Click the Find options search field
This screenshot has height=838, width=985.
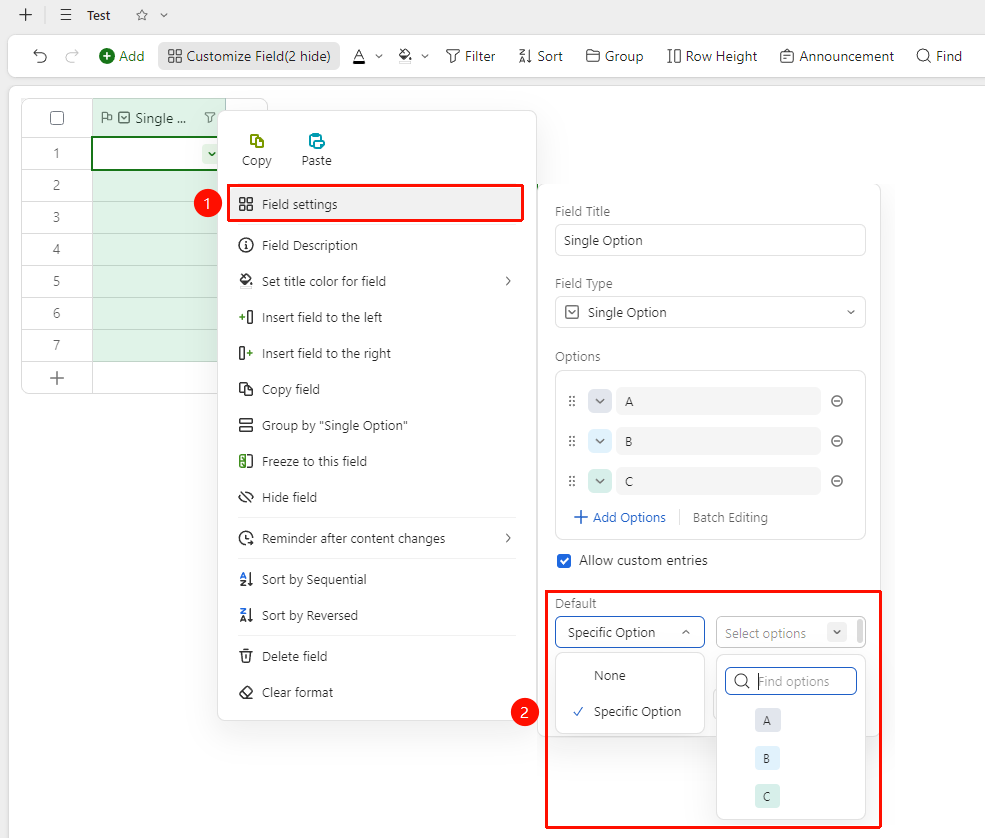tap(791, 682)
